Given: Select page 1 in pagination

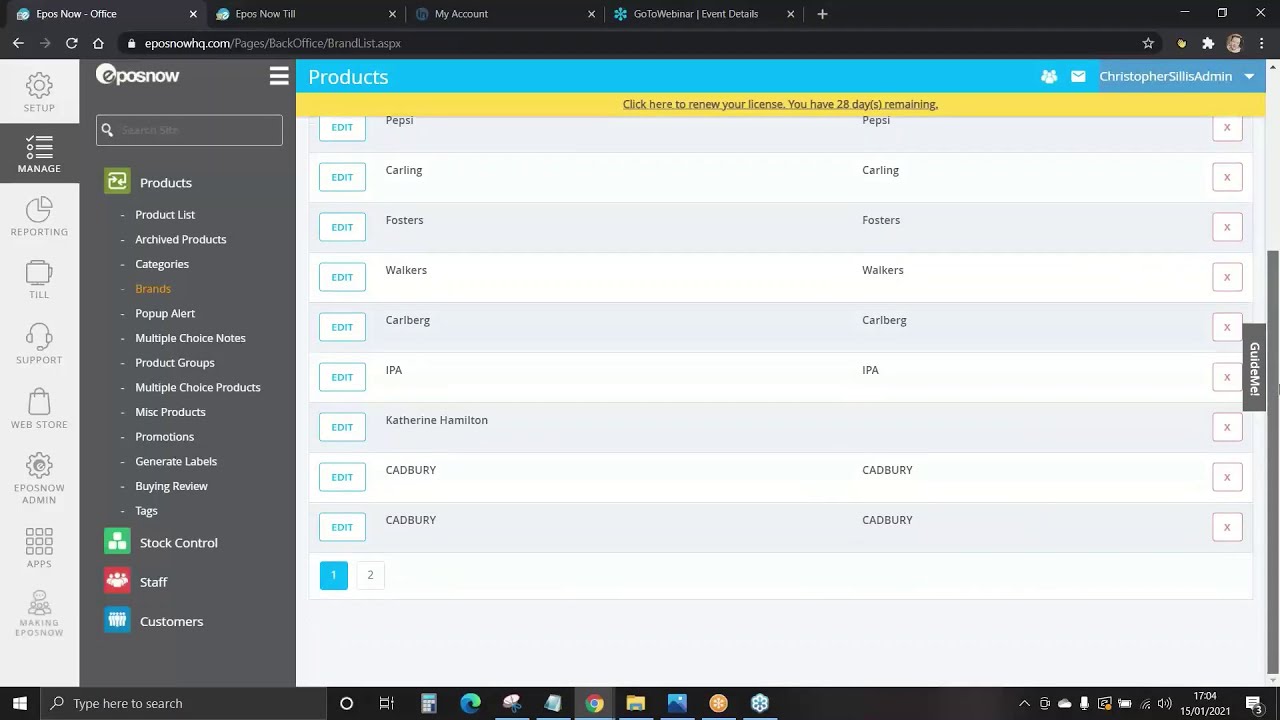Looking at the screenshot, I should [334, 575].
